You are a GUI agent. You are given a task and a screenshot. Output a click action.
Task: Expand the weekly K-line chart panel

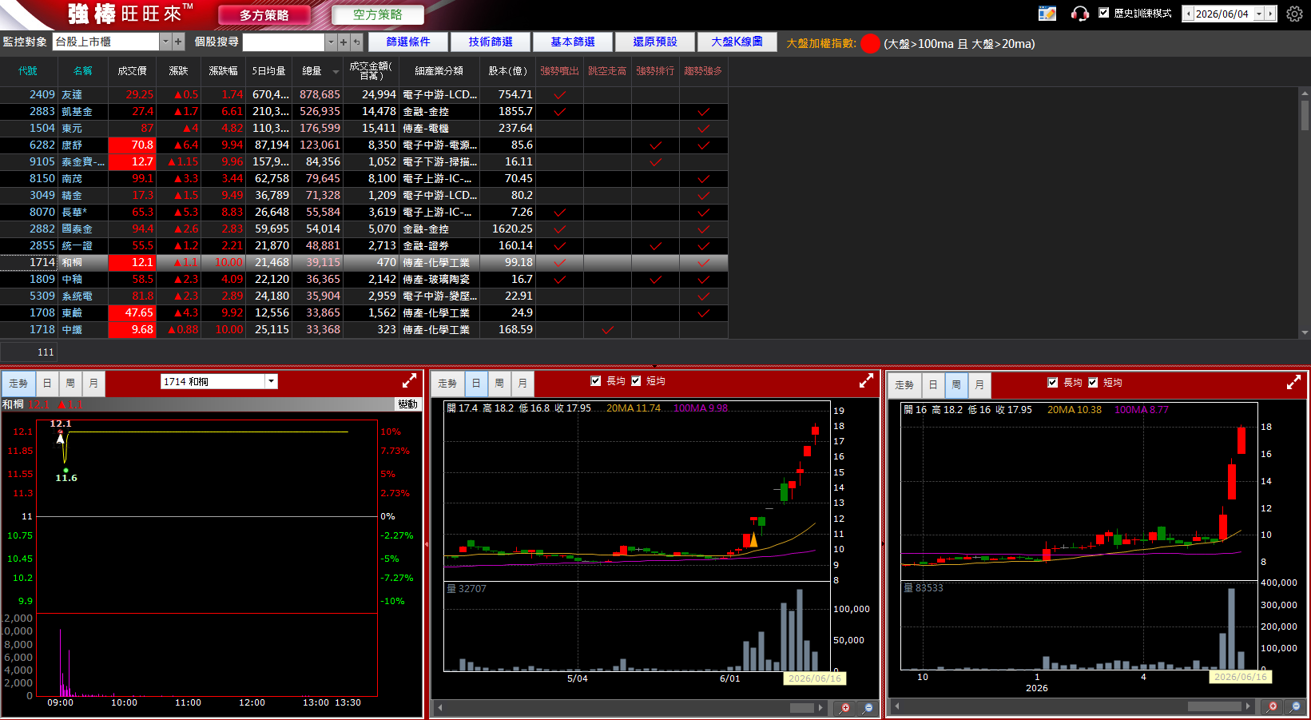(1294, 382)
